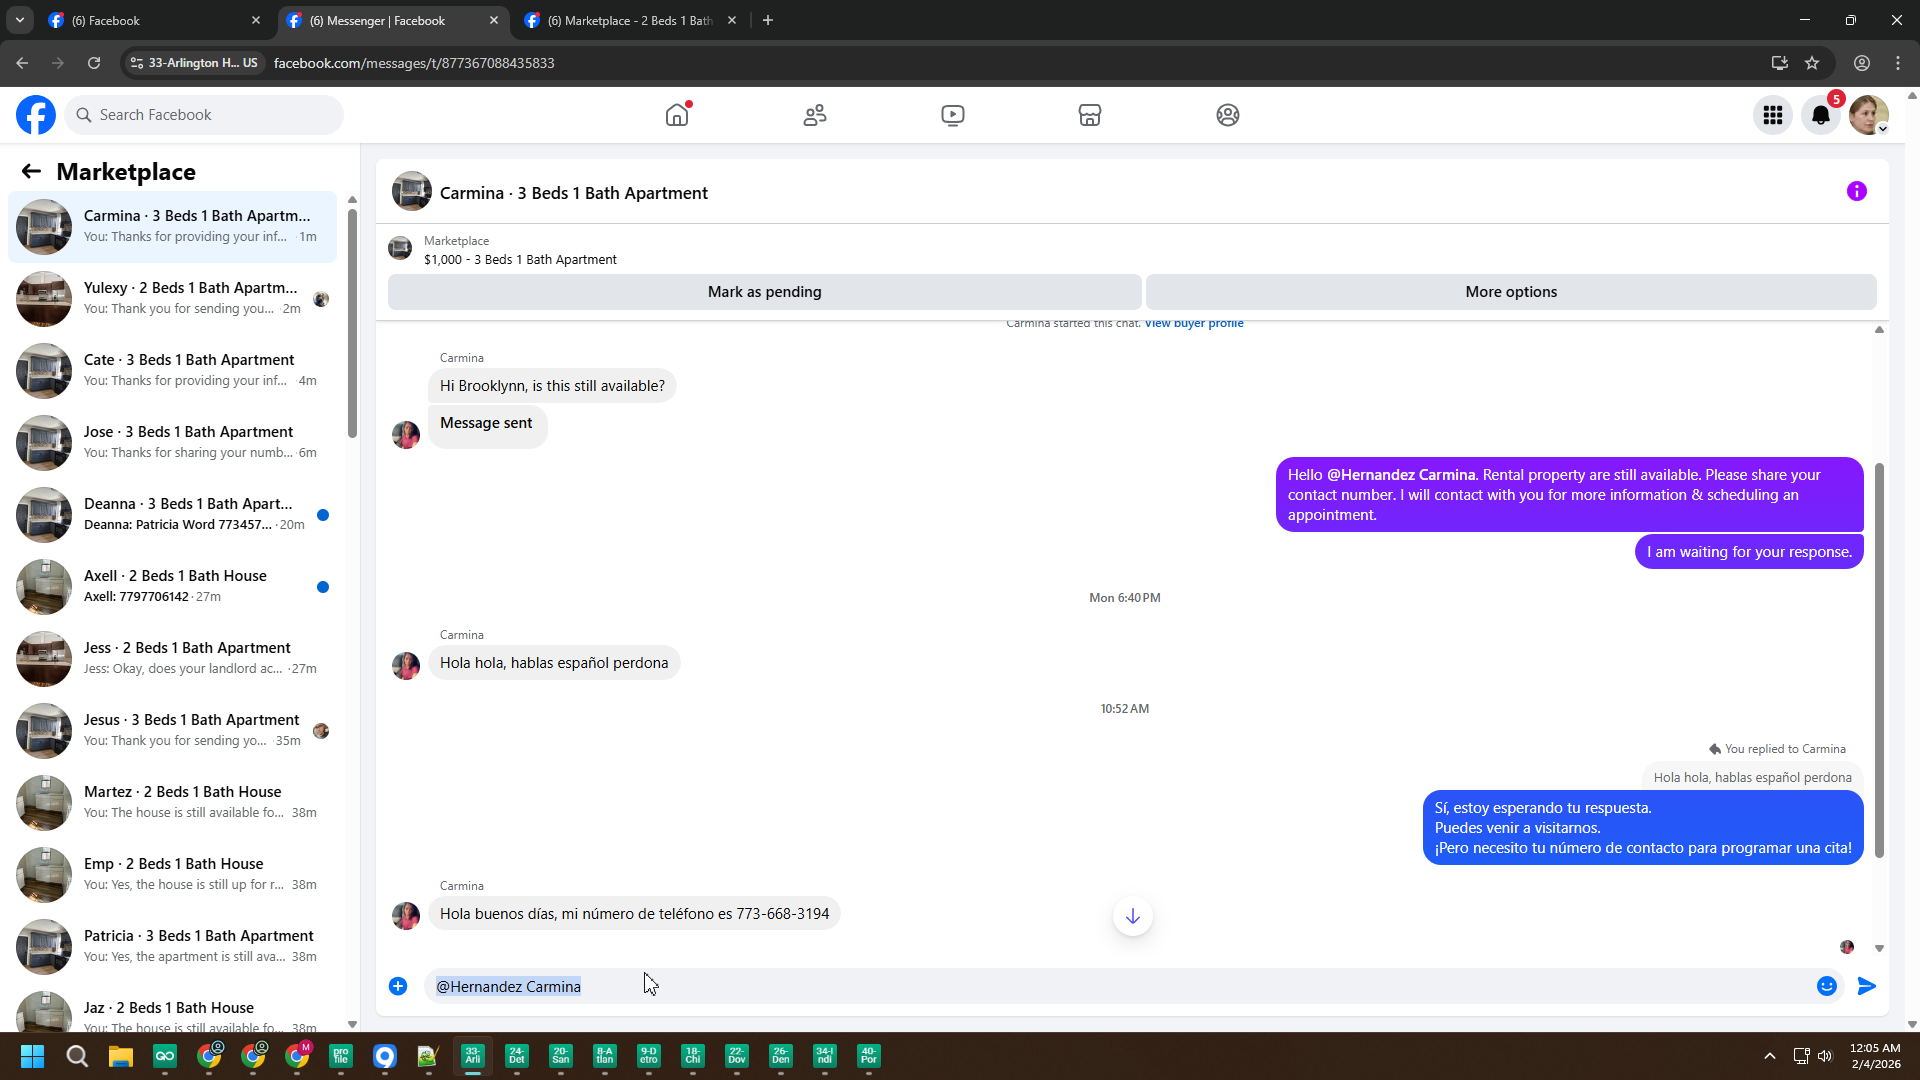Click the plus icon beside message box
Screen dimensions: 1920x1080
pyautogui.click(x=398, y=986)
